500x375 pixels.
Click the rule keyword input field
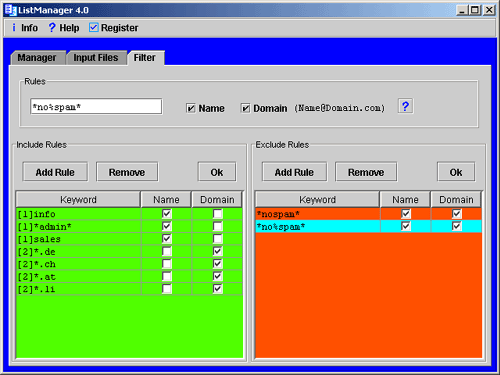point(96,107)
